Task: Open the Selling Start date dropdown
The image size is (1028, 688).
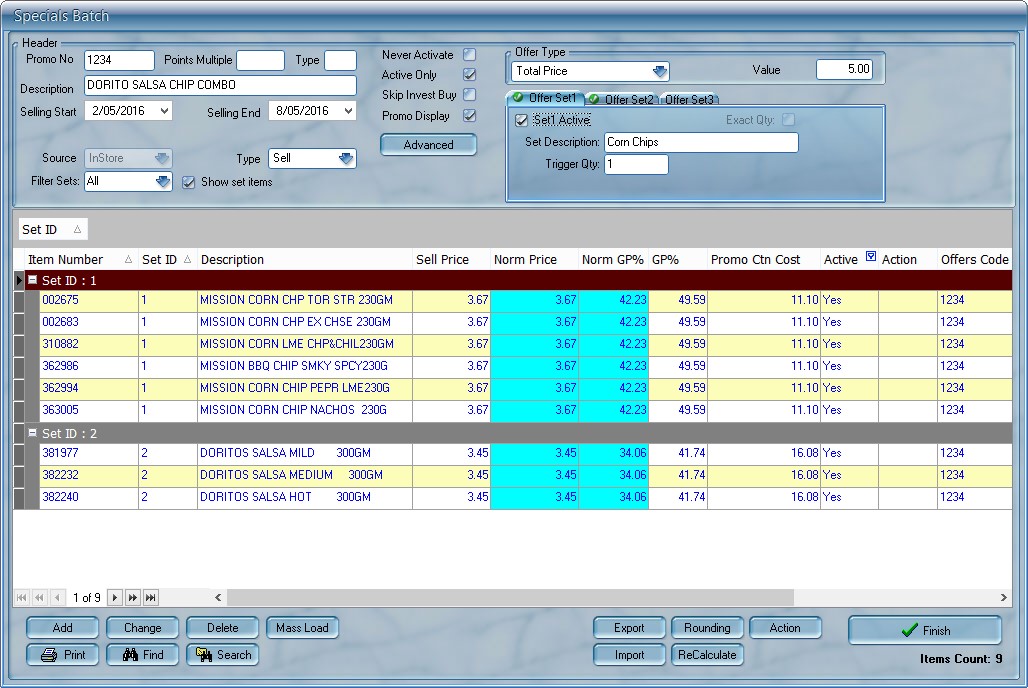Action: point(164,111)
